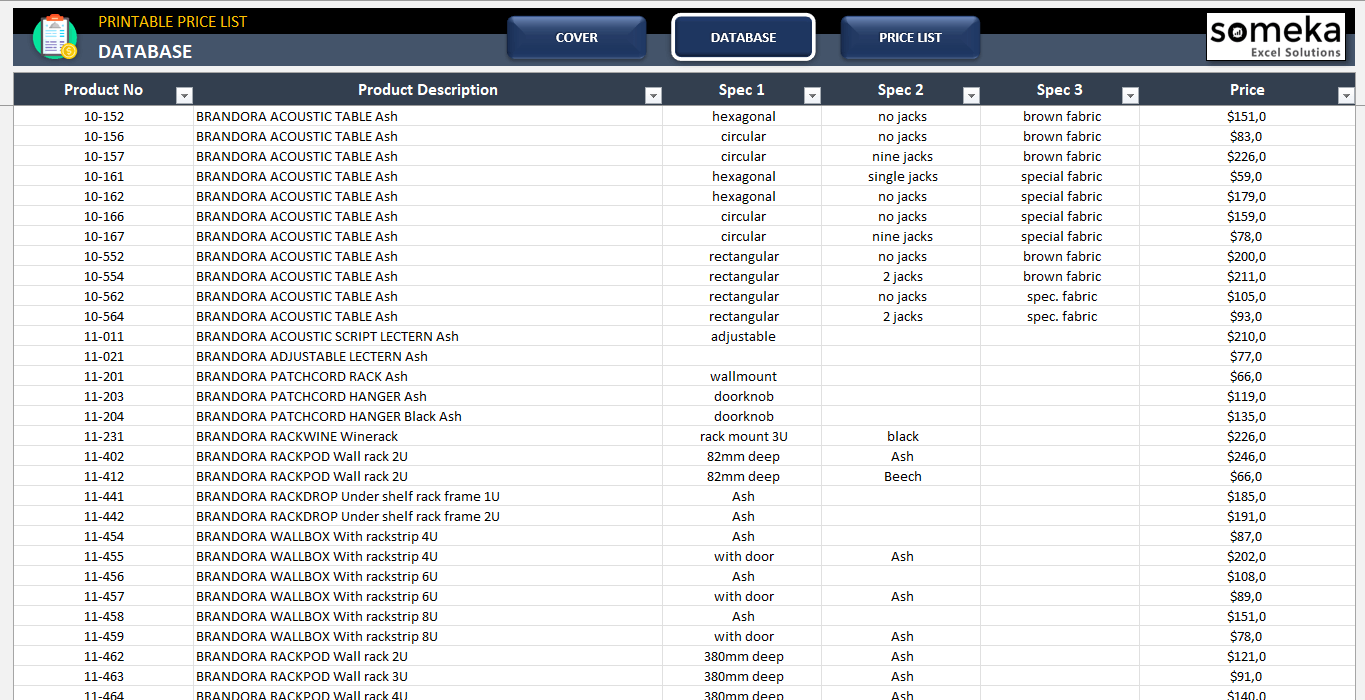The height and width of the screenshot is (700, 1365).
Task: Select BRANDORA ADJUSTABLE LECTERN Ash cell
Action: (428, 357)
